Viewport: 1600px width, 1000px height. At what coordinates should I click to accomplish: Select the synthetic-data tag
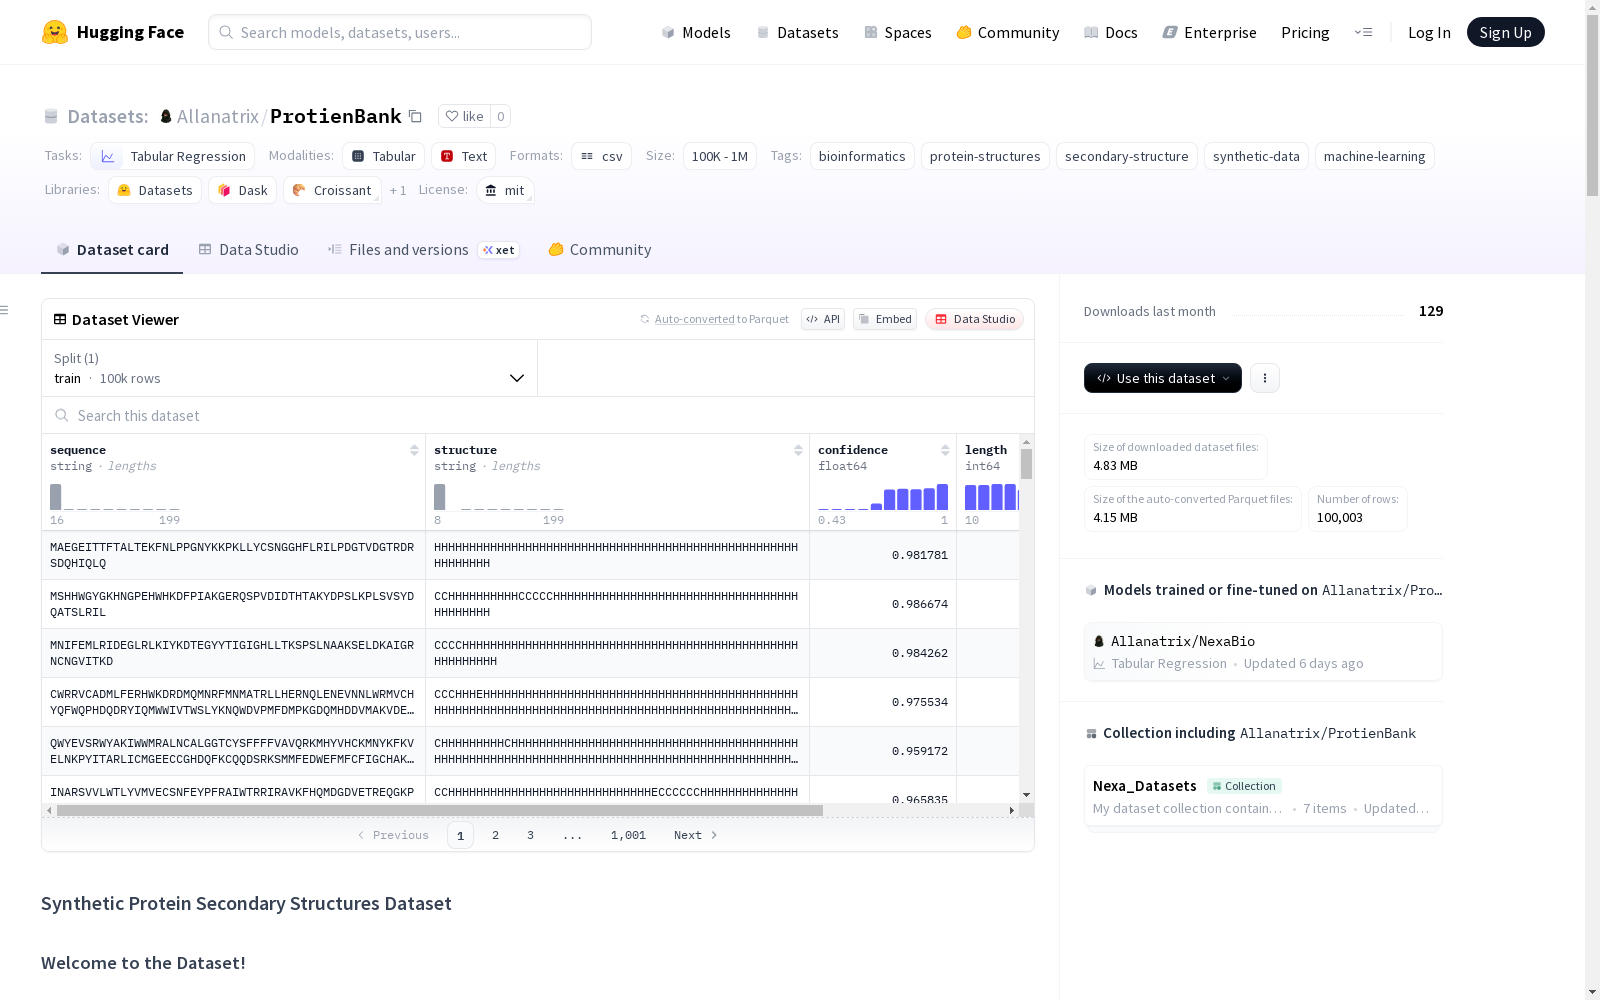pos(1256,156)
